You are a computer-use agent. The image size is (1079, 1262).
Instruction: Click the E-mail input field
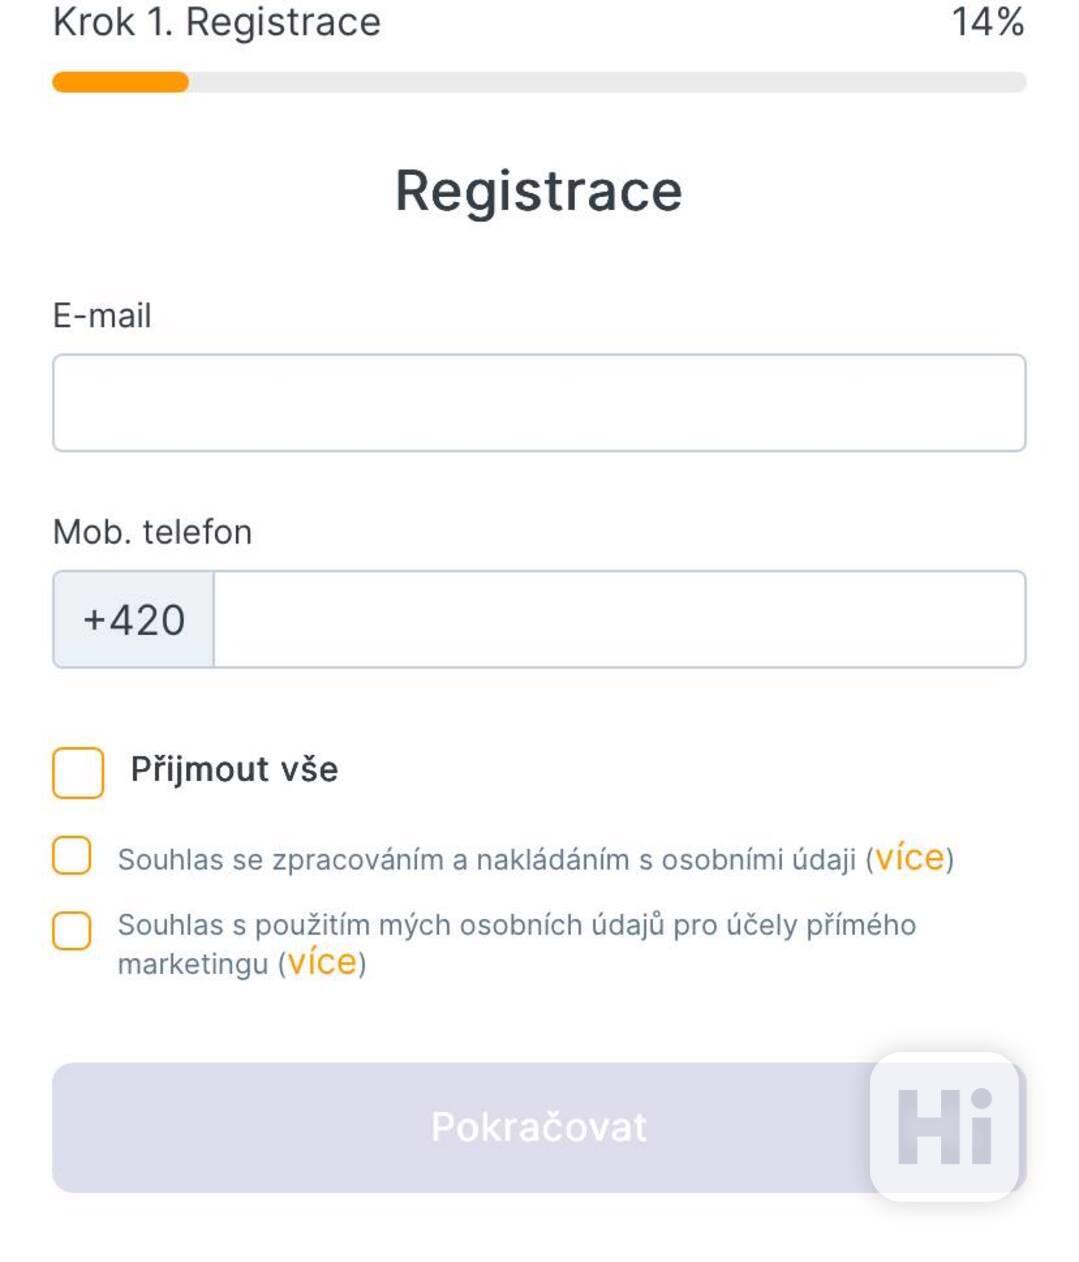click(539, 402)
